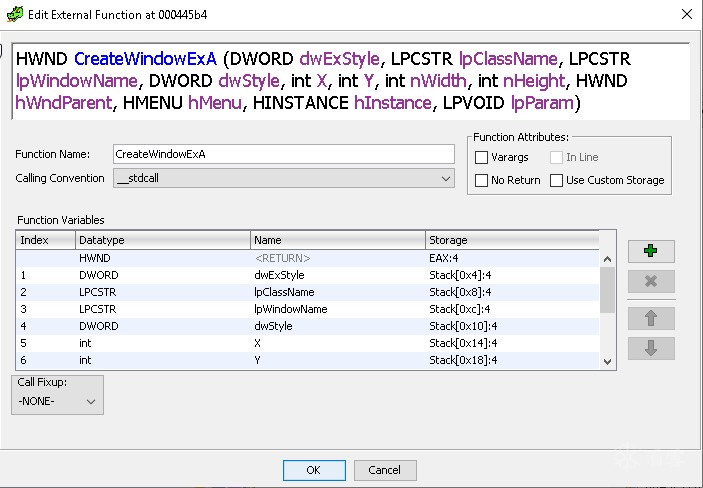Click the Ghidra dragon icon in title bar
The width and height of the screenshot is (703, 488).
[x=14, y=14]
